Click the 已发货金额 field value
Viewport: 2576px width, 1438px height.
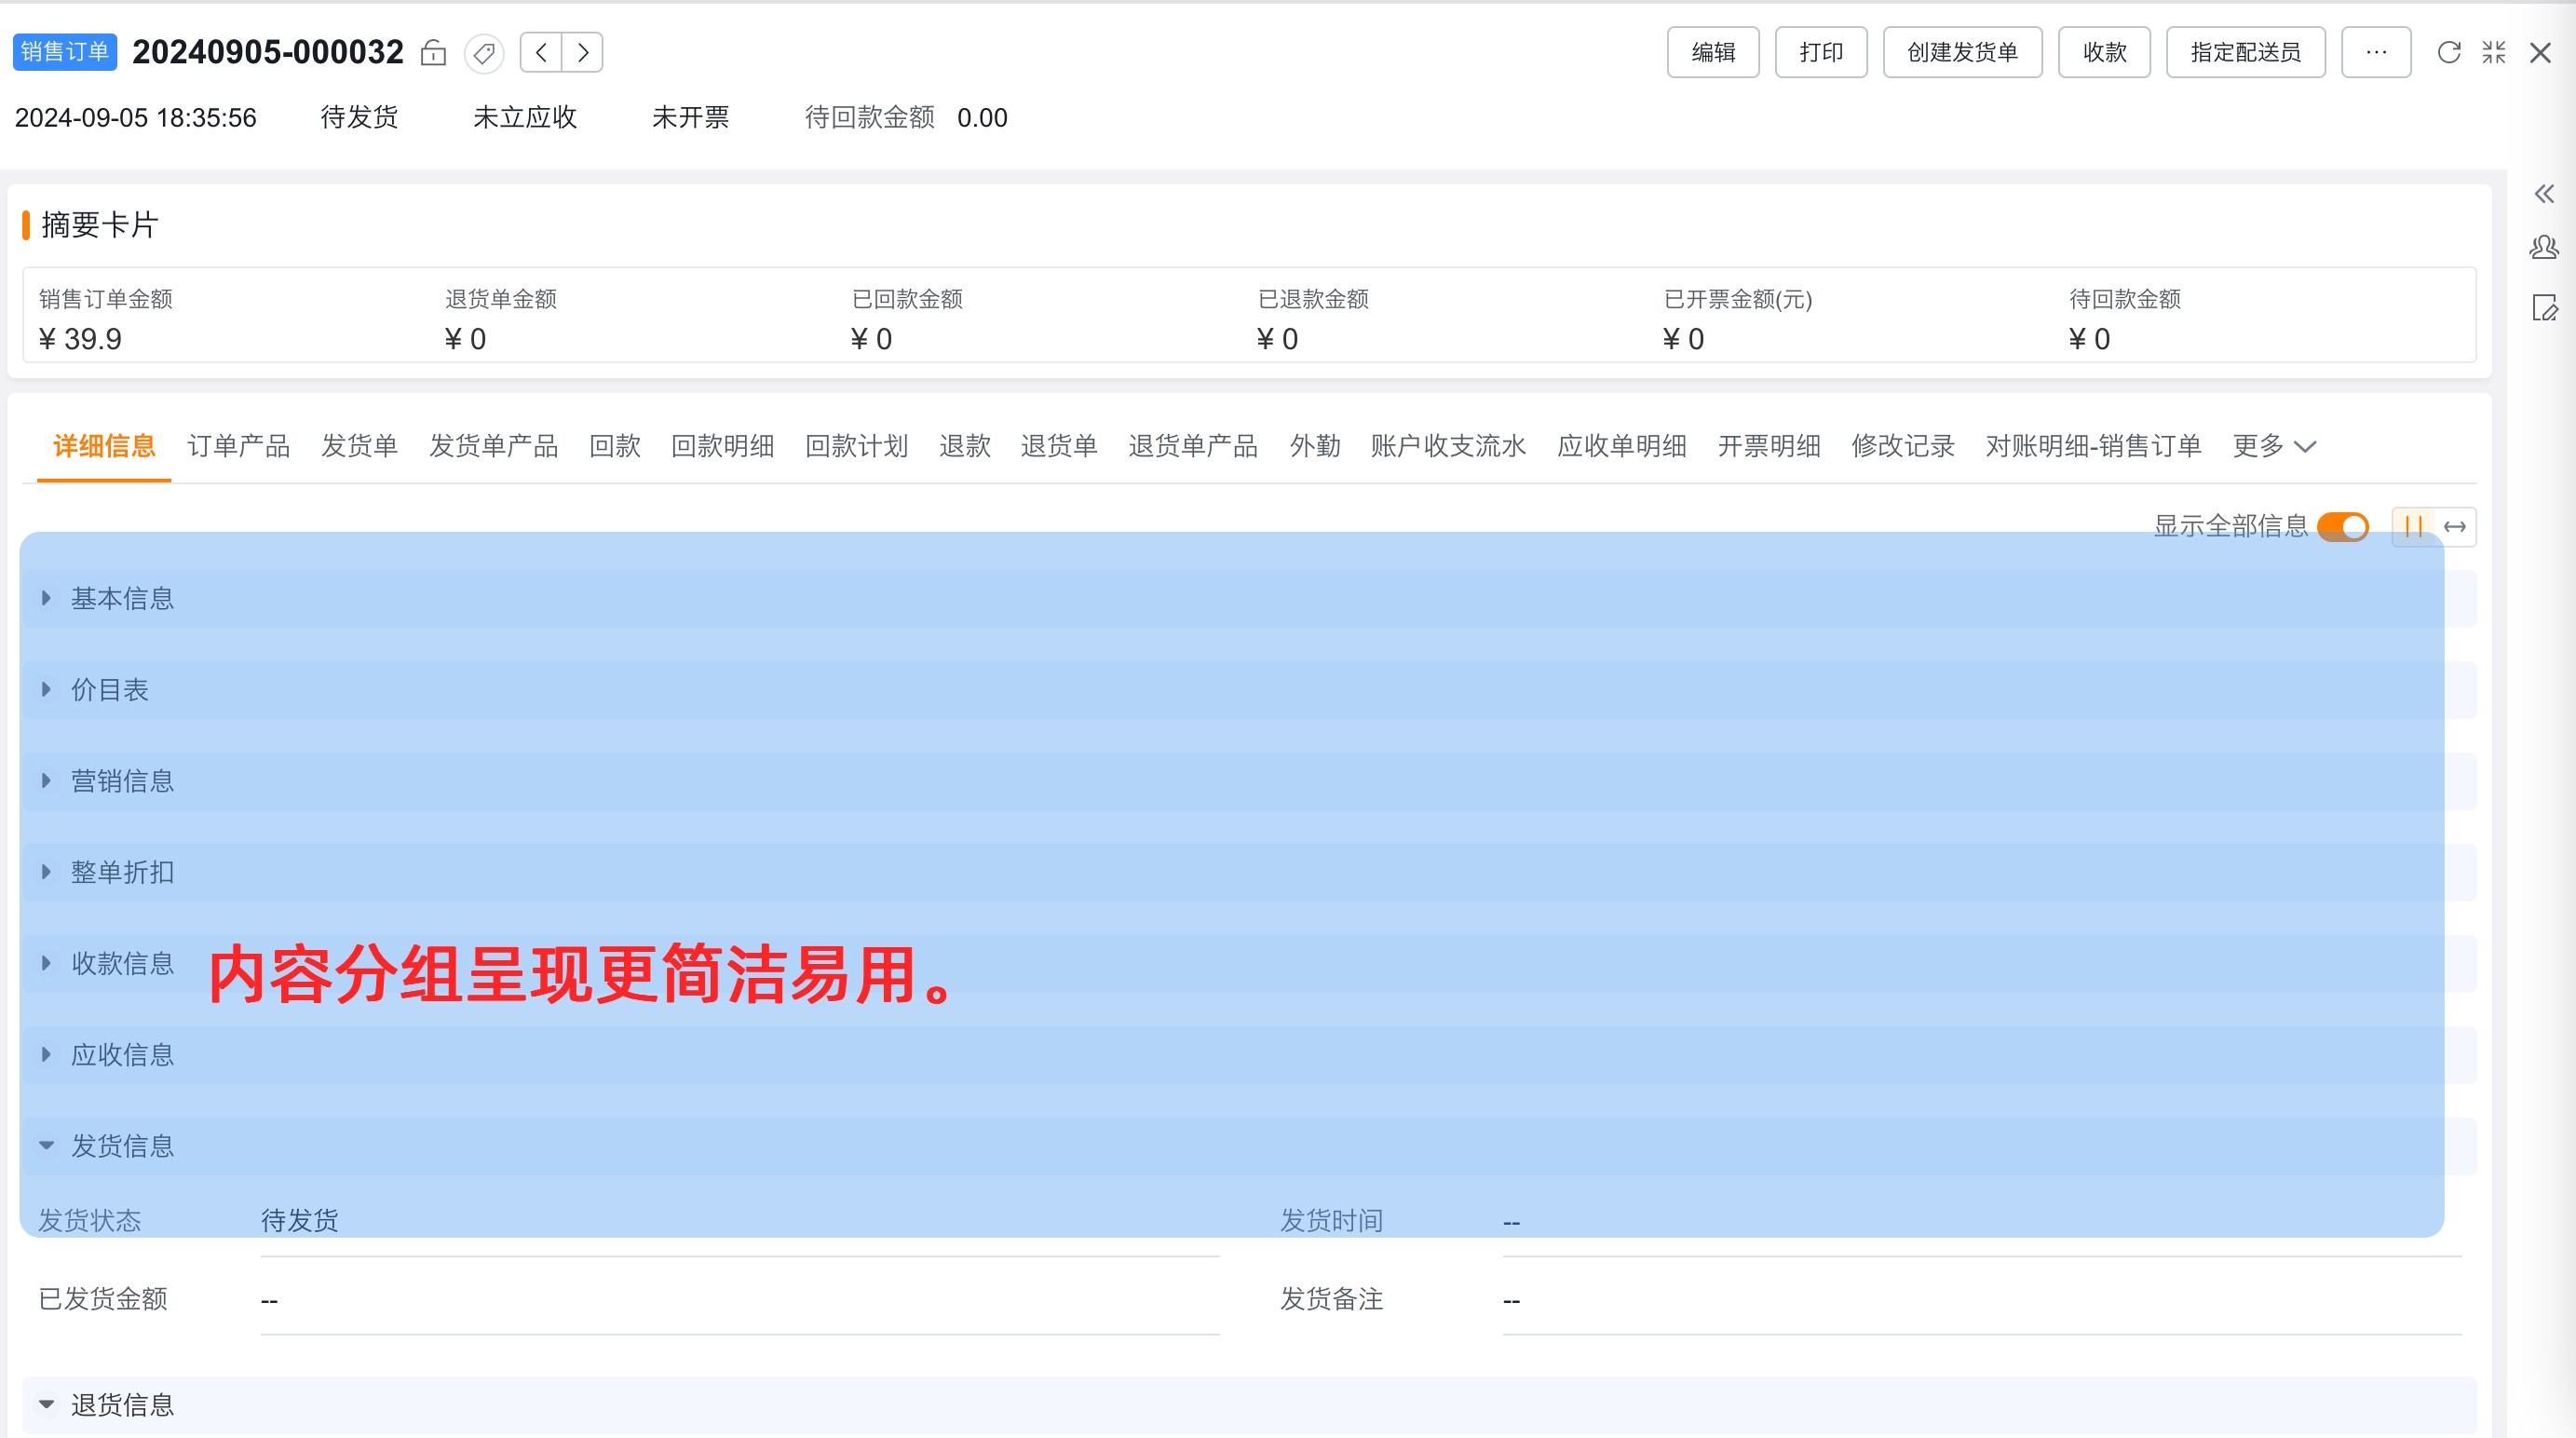pyautogui.click(x=739, y=1300)
